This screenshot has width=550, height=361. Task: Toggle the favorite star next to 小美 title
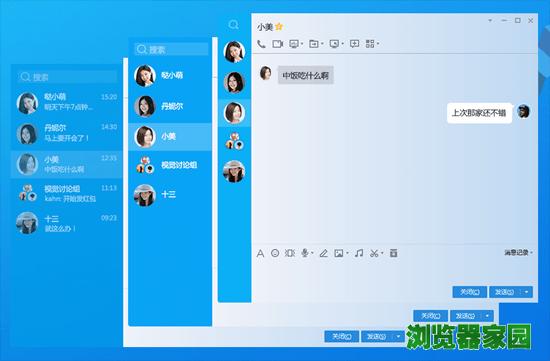pos(279,27)
